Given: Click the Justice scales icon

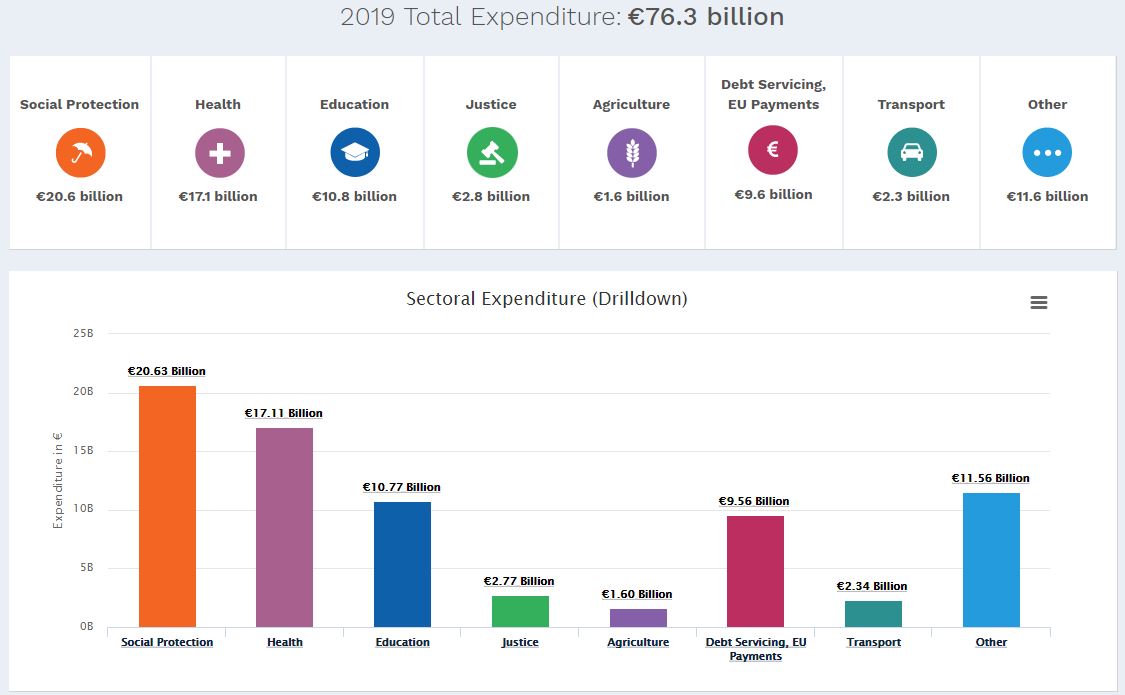Looking at the screenshot, I should pos(491,151).
